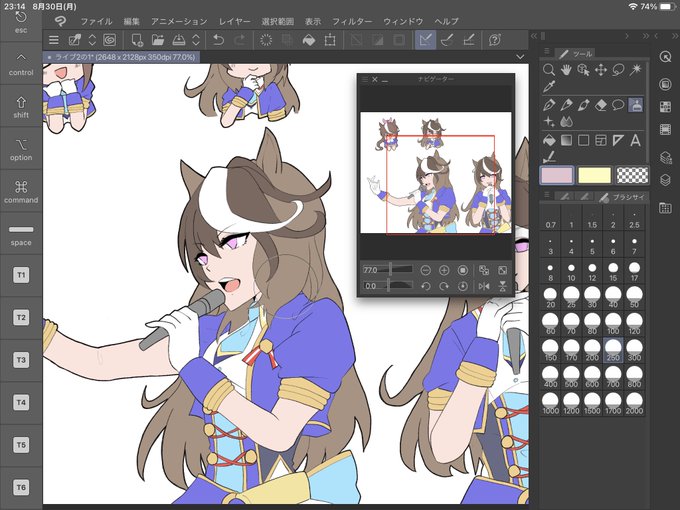Image resolution: width=680 pixels, height=510 pixels.
Task: Open the Tool palette menu icon
Action: [x=547, y=52]
